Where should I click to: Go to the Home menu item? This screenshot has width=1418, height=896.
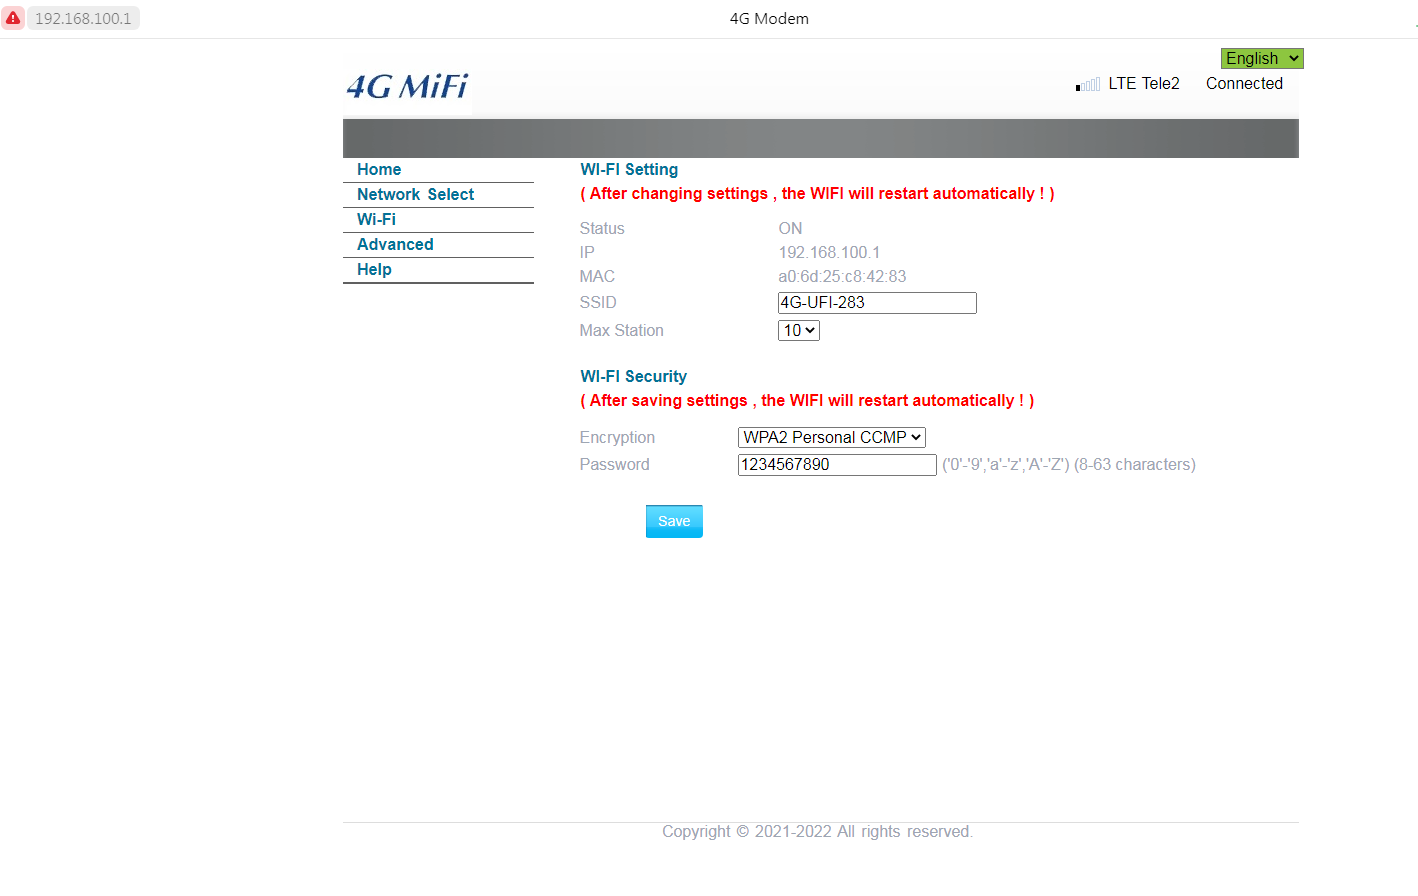[x=379, y=170]
